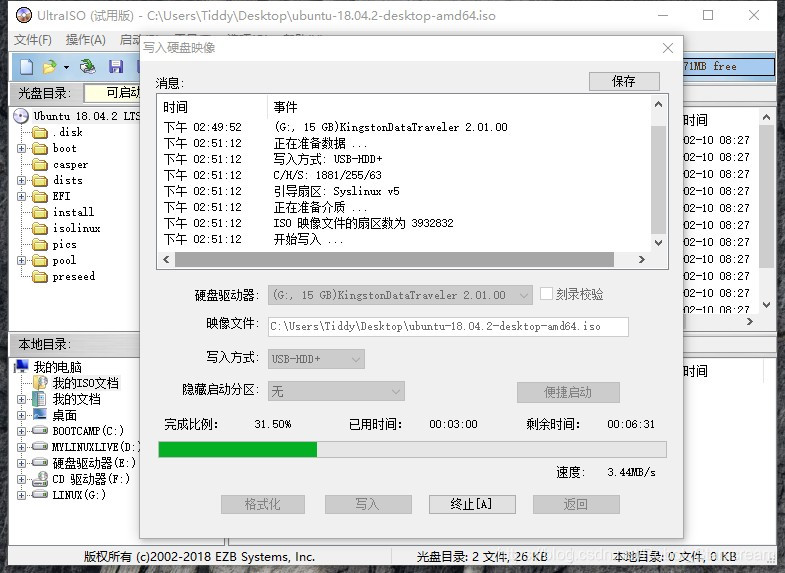Click message log scroll down arrow
Viewport: 785px width, 573px height.
point(658,243)
